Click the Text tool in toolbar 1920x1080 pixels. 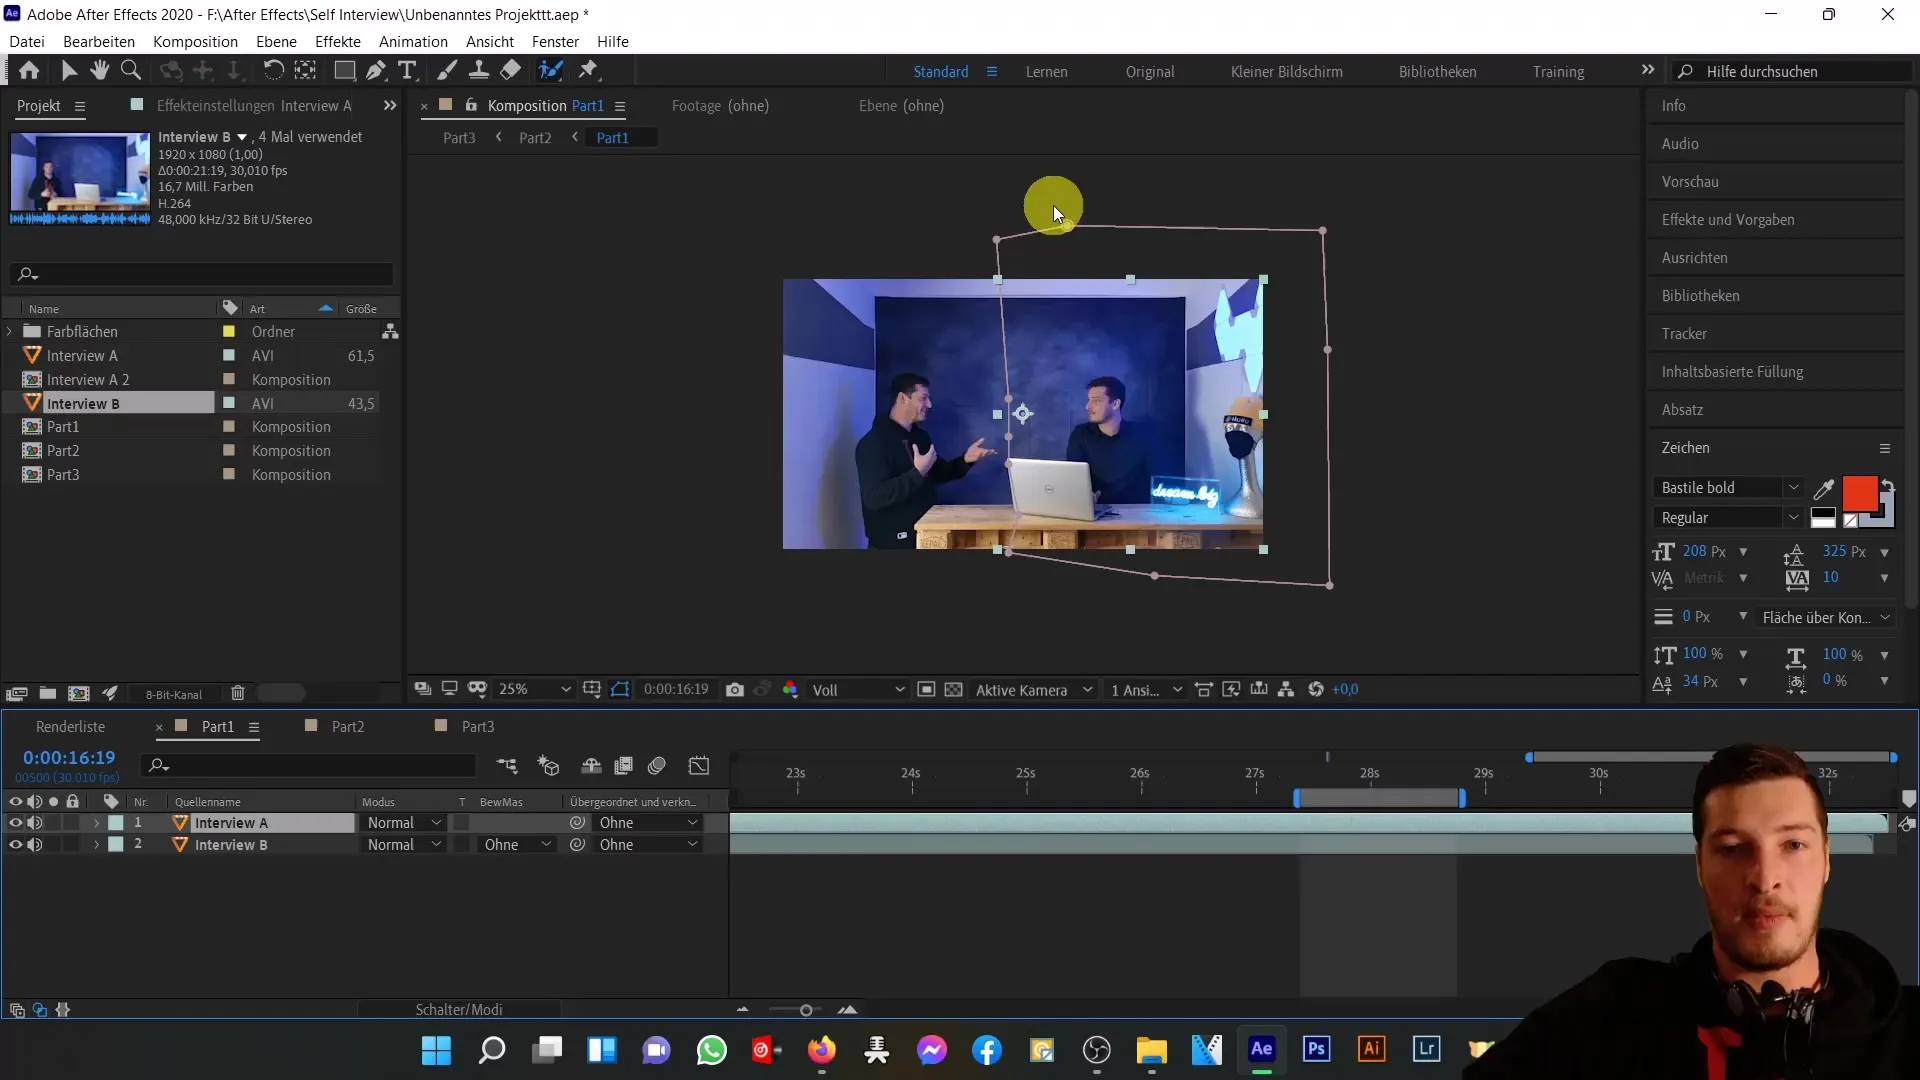click(410, 71)
